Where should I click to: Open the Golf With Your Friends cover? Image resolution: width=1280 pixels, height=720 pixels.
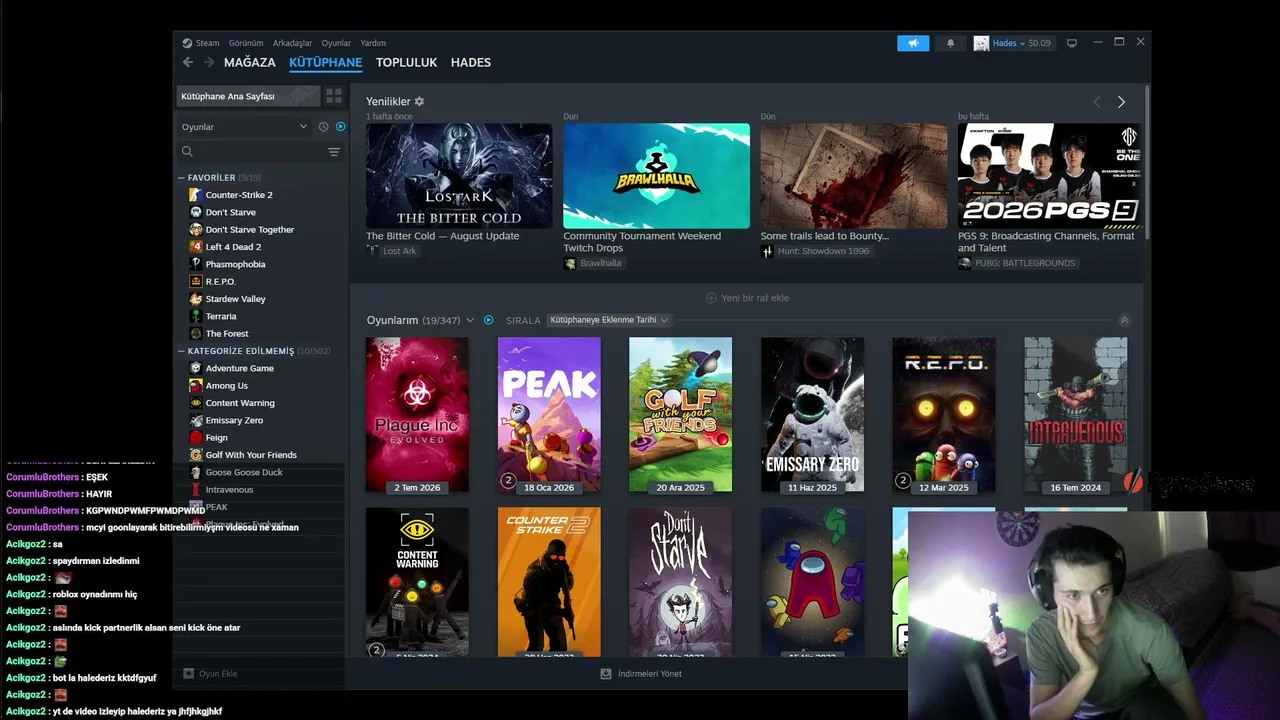(x=680, y=415)
